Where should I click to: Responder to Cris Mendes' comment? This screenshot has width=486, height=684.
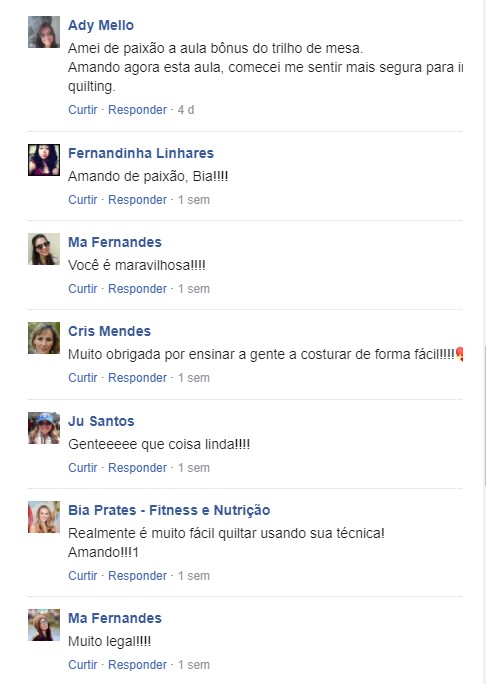(x=137, y=378)
